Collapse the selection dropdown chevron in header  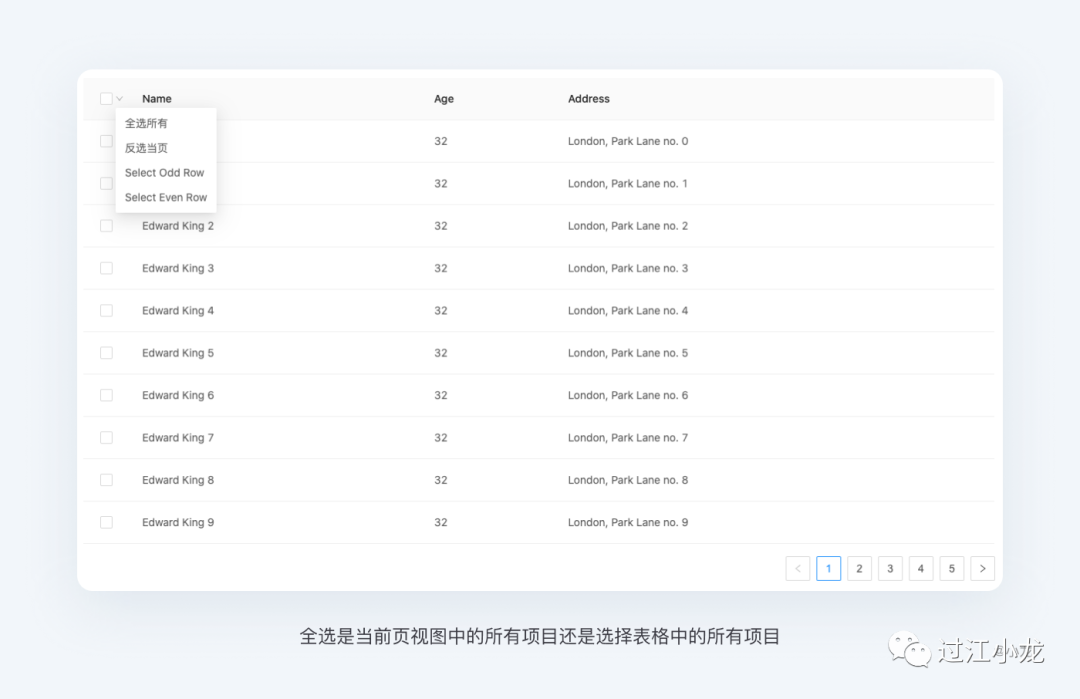(x=120, y=99)
